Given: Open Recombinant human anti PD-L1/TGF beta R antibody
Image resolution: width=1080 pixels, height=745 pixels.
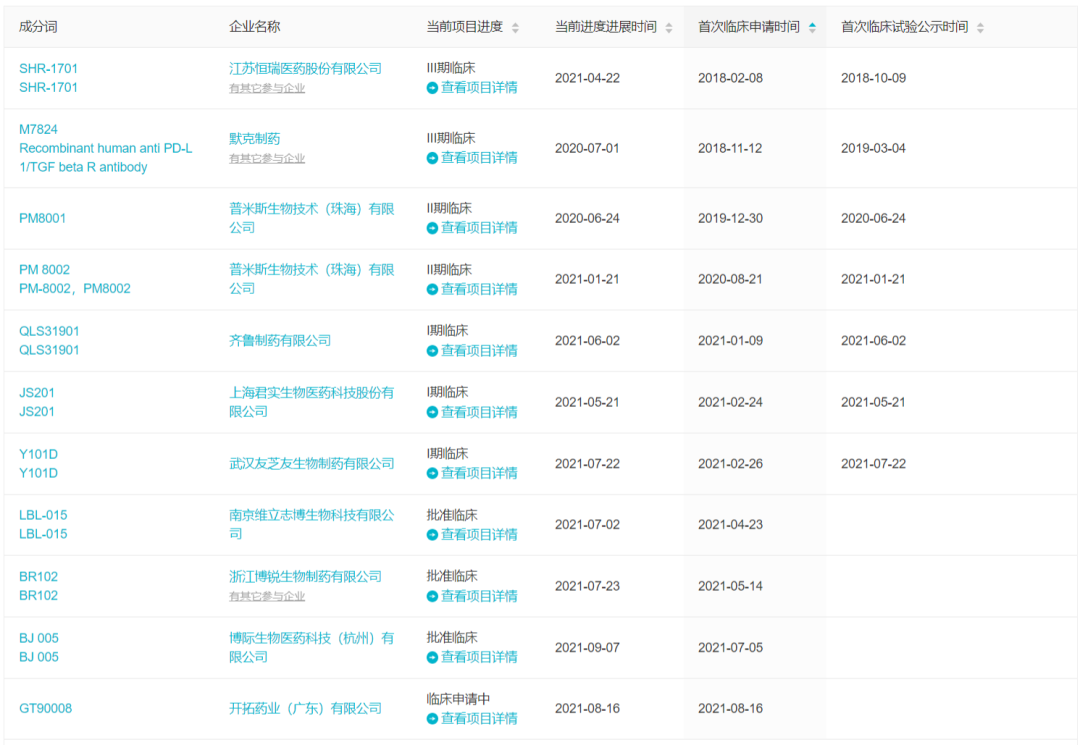Looking at the screenshot, I should 105,158.
